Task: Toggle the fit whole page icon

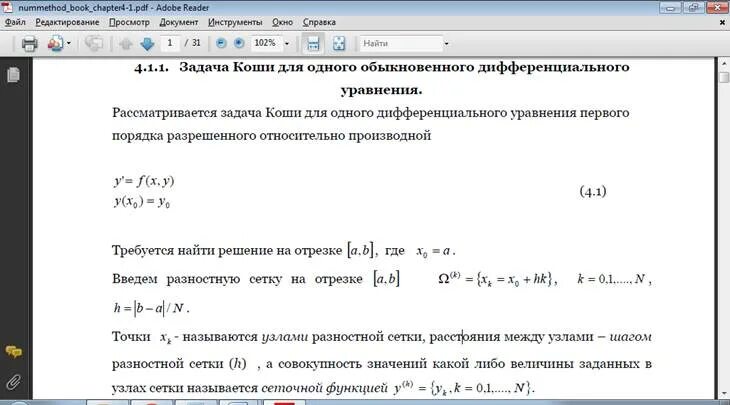Action: (339, 43)
